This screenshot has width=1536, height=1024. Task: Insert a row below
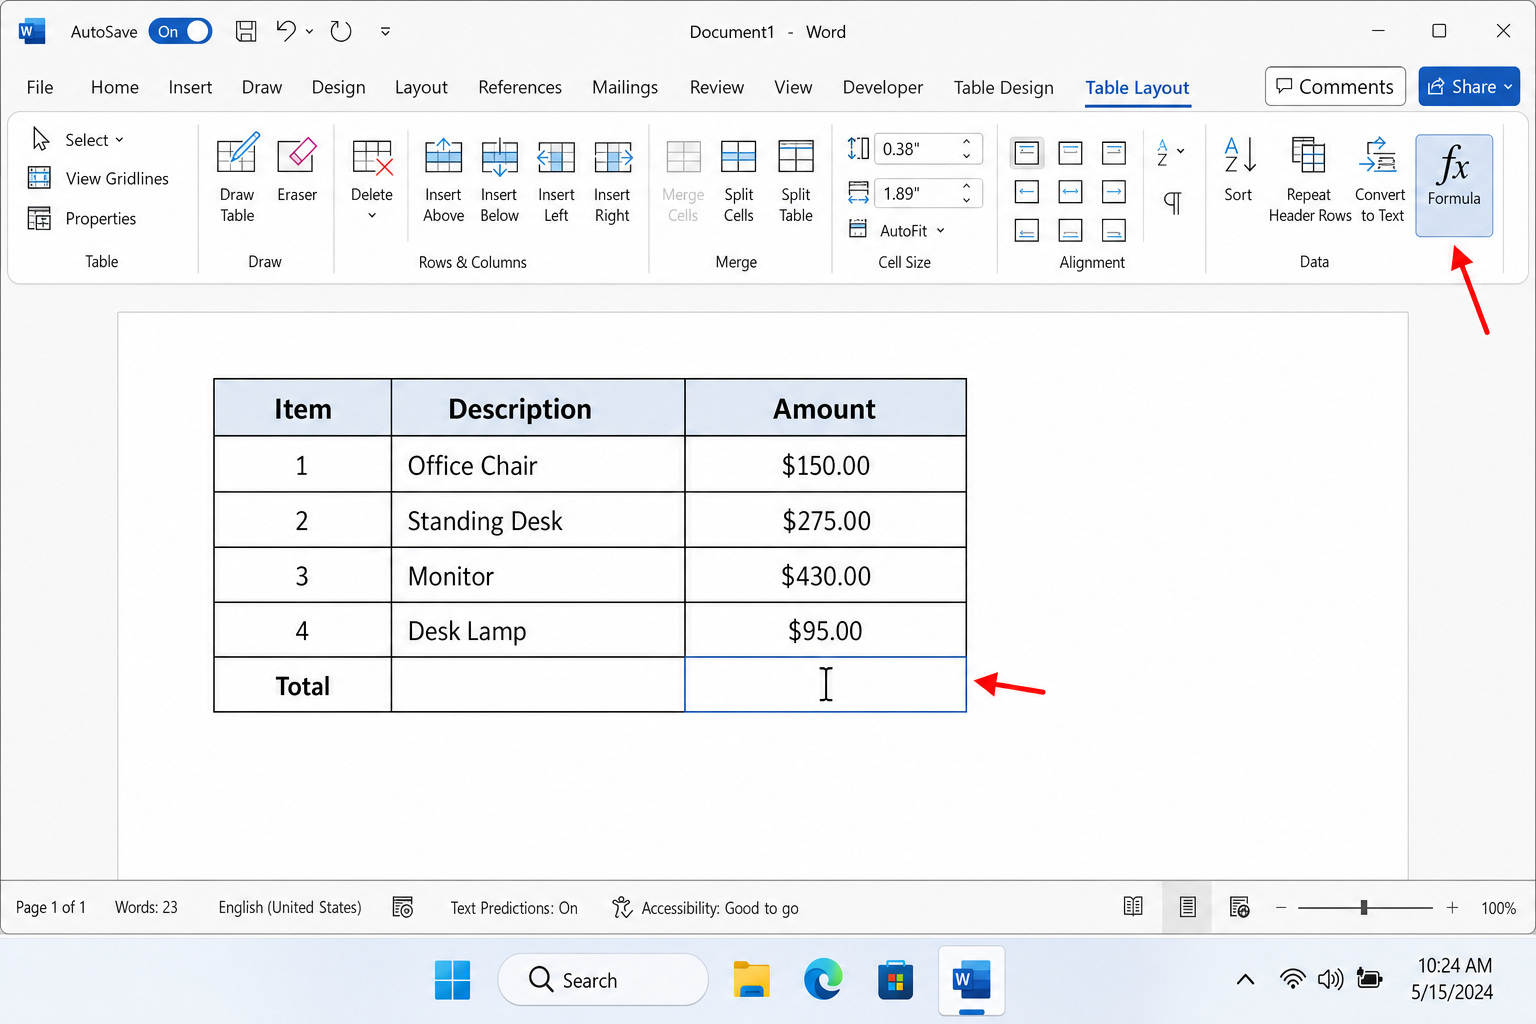click(499, 180)
